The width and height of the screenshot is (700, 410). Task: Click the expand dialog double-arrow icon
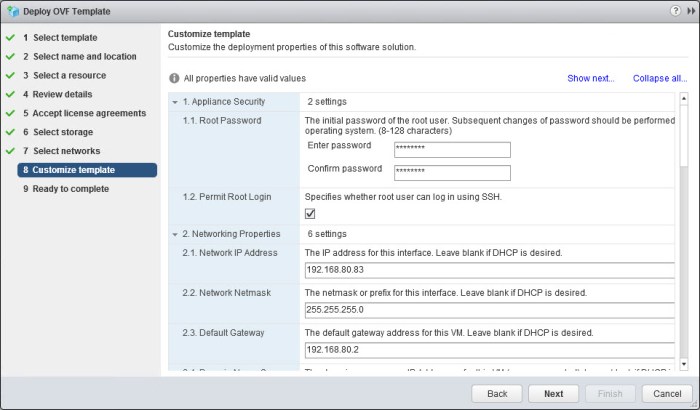point(689,10)
